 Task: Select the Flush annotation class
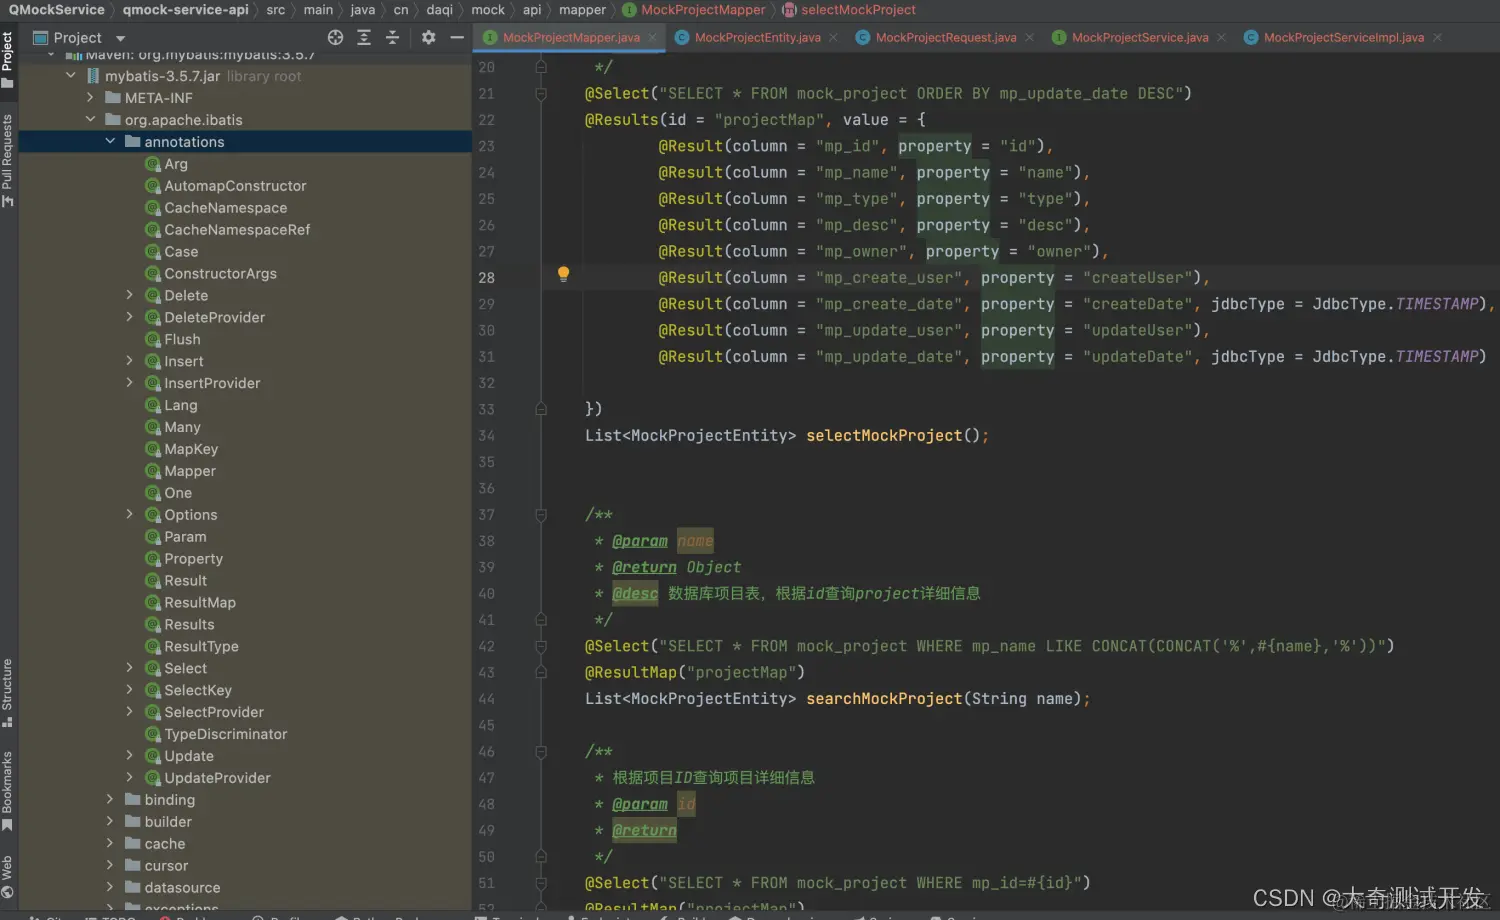pyautogui.click(x=182, y=340)
